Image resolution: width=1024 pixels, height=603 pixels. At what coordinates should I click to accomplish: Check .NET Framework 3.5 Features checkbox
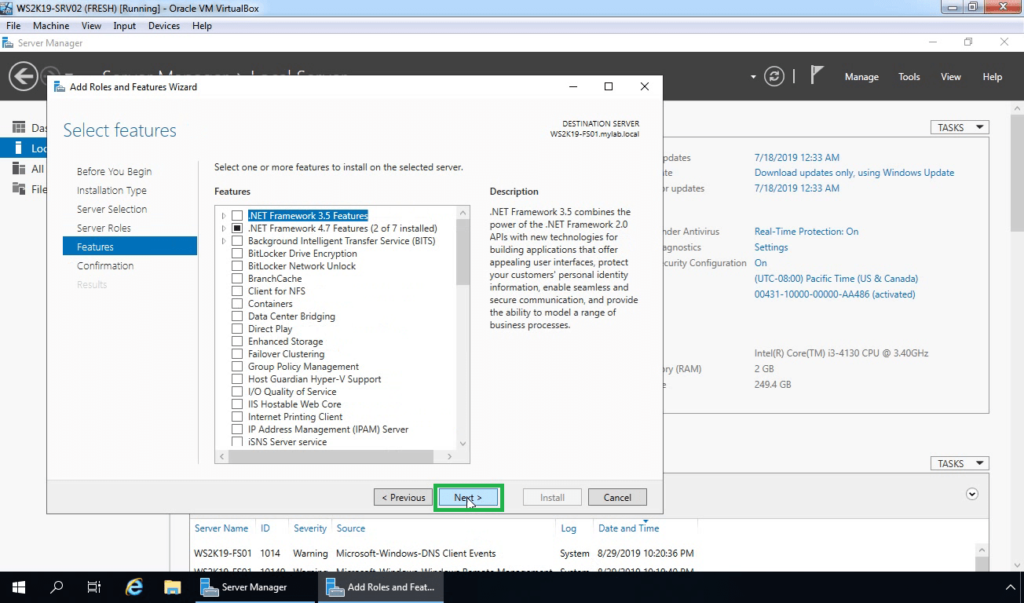click(237, 216)
